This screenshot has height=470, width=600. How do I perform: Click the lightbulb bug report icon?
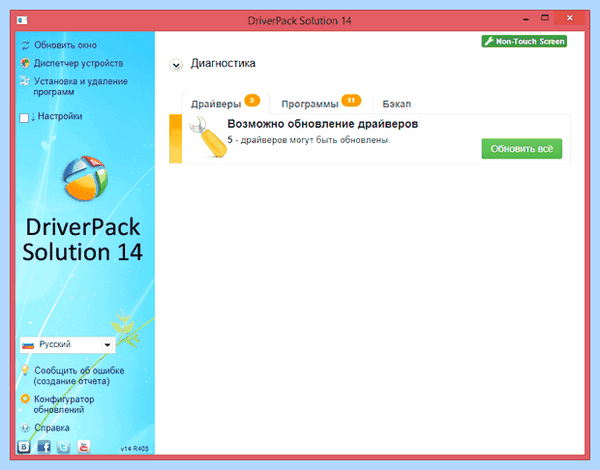click(25, 370)
